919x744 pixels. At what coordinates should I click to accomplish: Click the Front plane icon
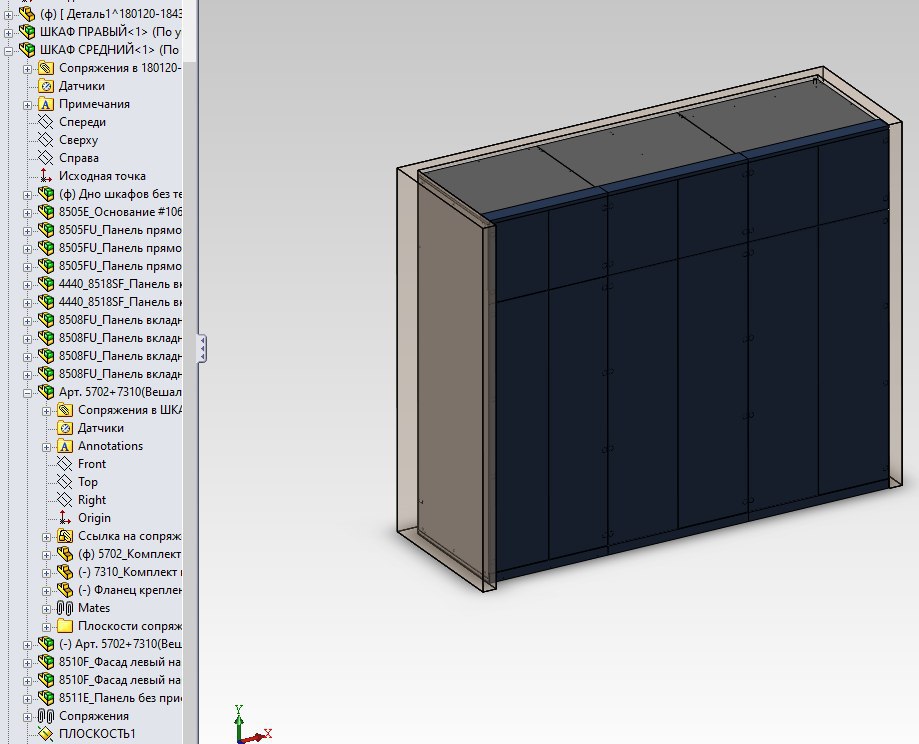(x=64, y=464)
